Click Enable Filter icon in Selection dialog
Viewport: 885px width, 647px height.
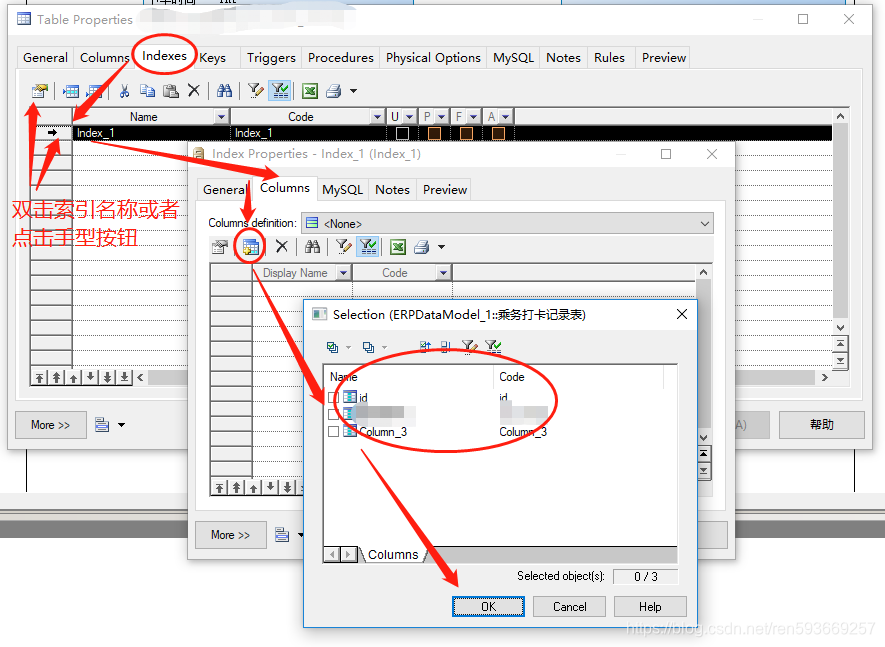493,347
